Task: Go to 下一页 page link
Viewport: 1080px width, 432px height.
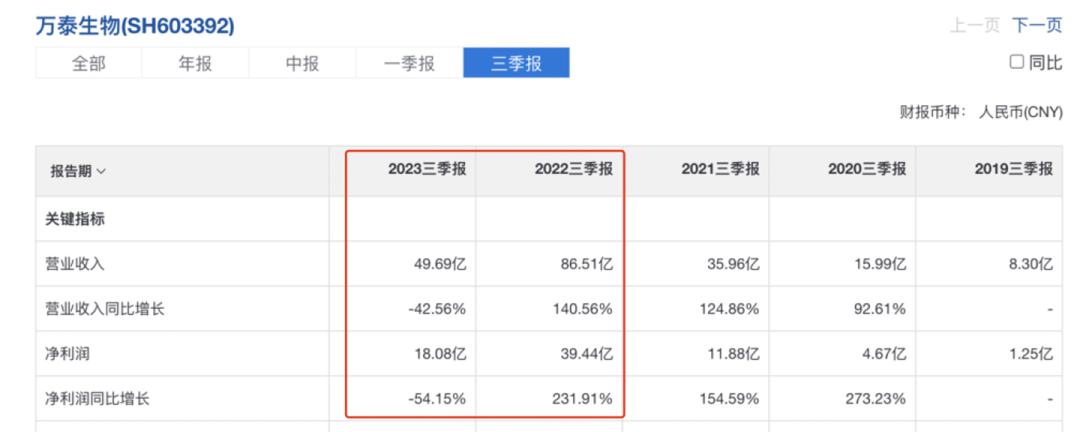Action: point(1037,26)
